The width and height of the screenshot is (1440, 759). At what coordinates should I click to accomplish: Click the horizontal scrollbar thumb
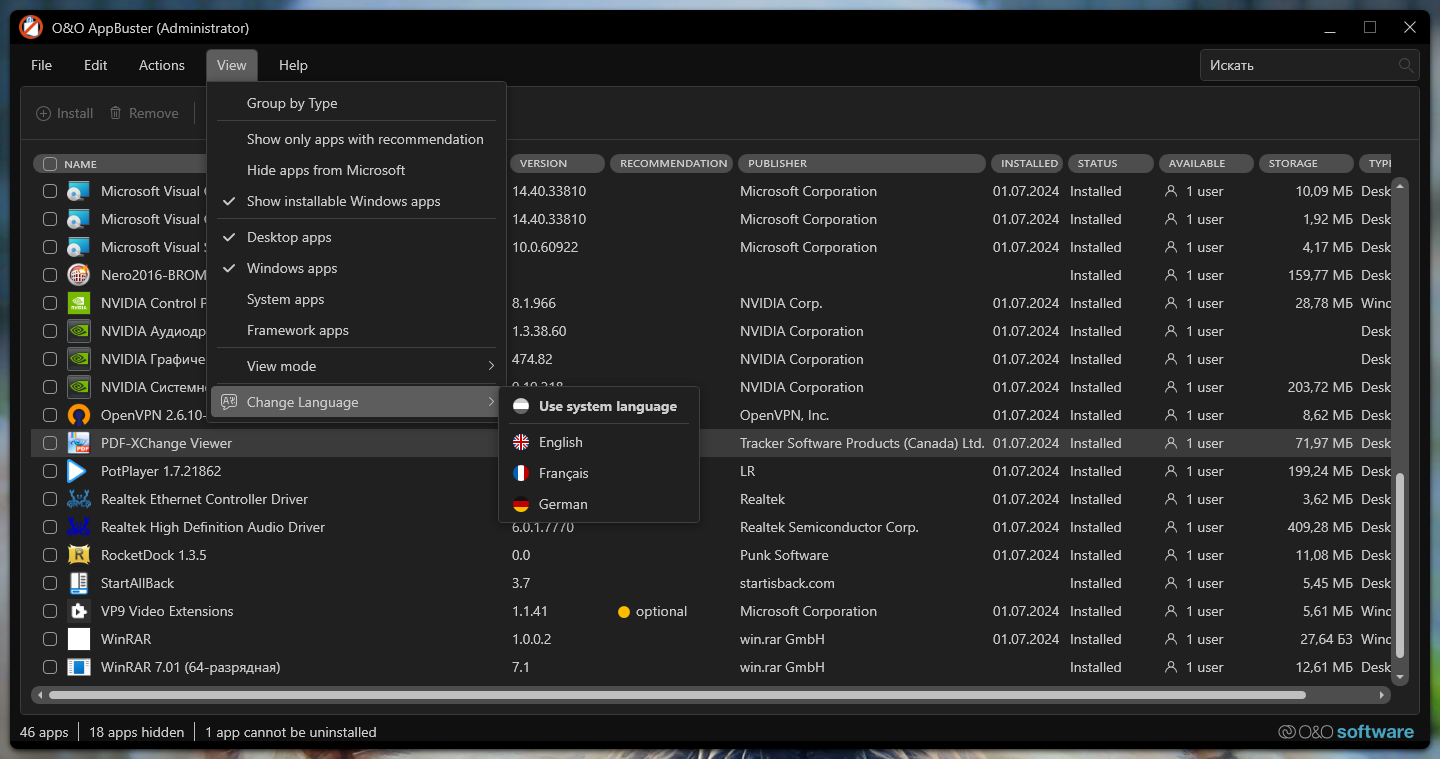(677, 694)
